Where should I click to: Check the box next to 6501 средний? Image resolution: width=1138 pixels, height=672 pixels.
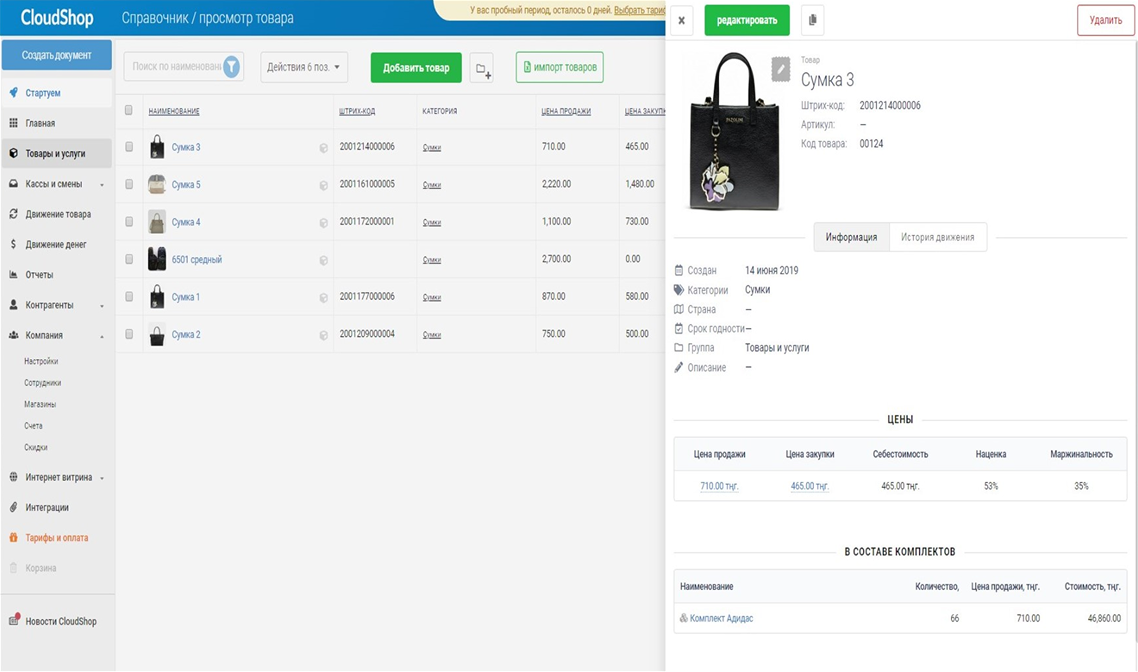129,260
